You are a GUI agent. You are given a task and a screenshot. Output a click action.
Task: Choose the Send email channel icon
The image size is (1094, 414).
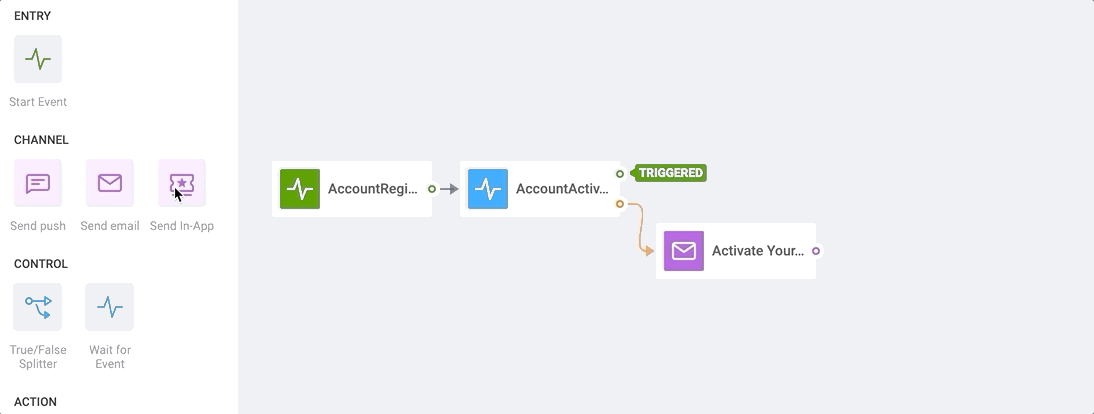click(110, 183)
